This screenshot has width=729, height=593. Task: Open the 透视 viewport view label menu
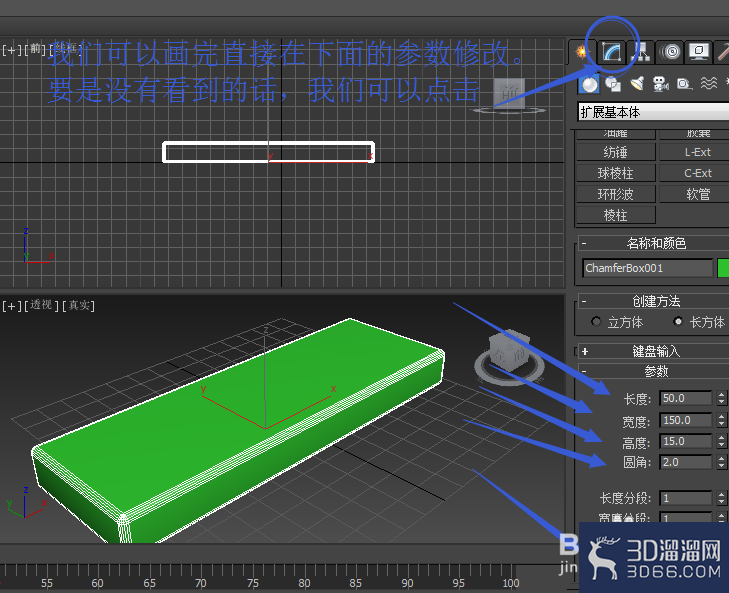click(41, 306)
